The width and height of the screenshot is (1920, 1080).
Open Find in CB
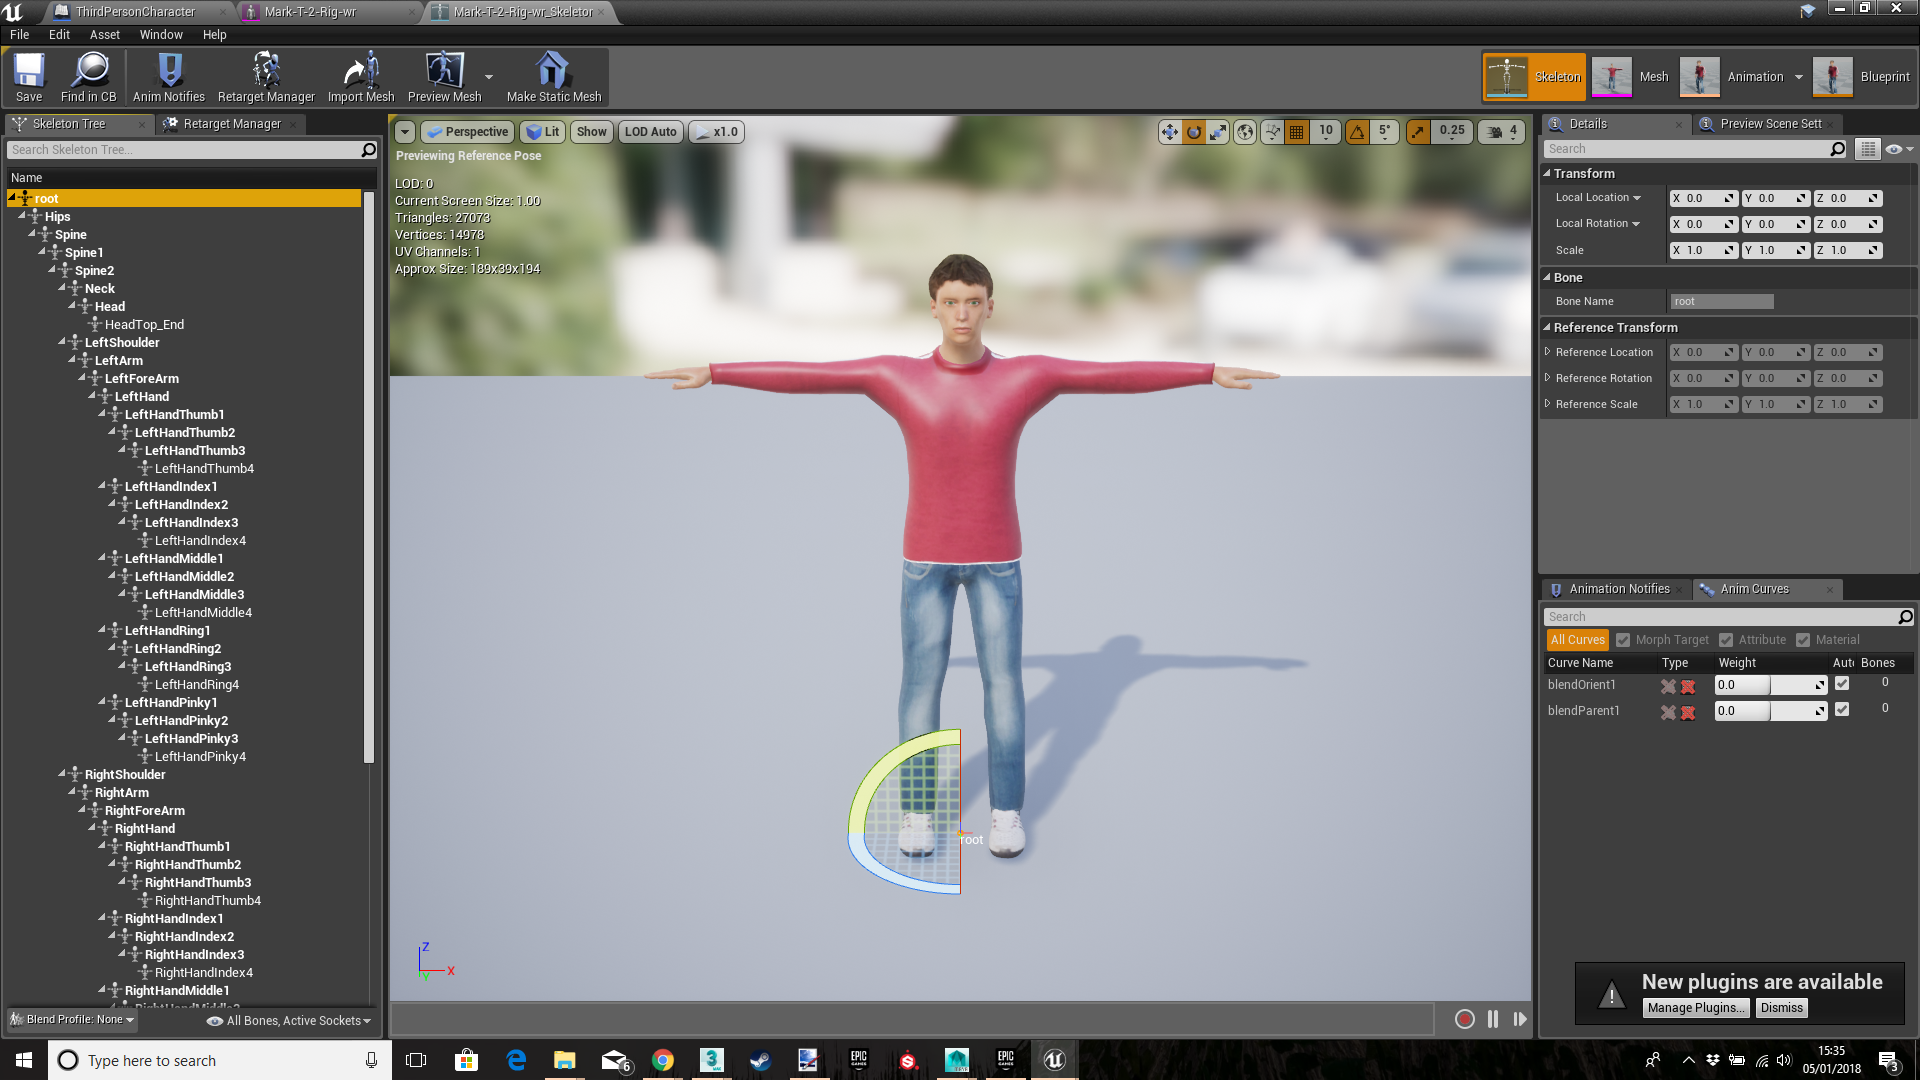pos(89,78)
